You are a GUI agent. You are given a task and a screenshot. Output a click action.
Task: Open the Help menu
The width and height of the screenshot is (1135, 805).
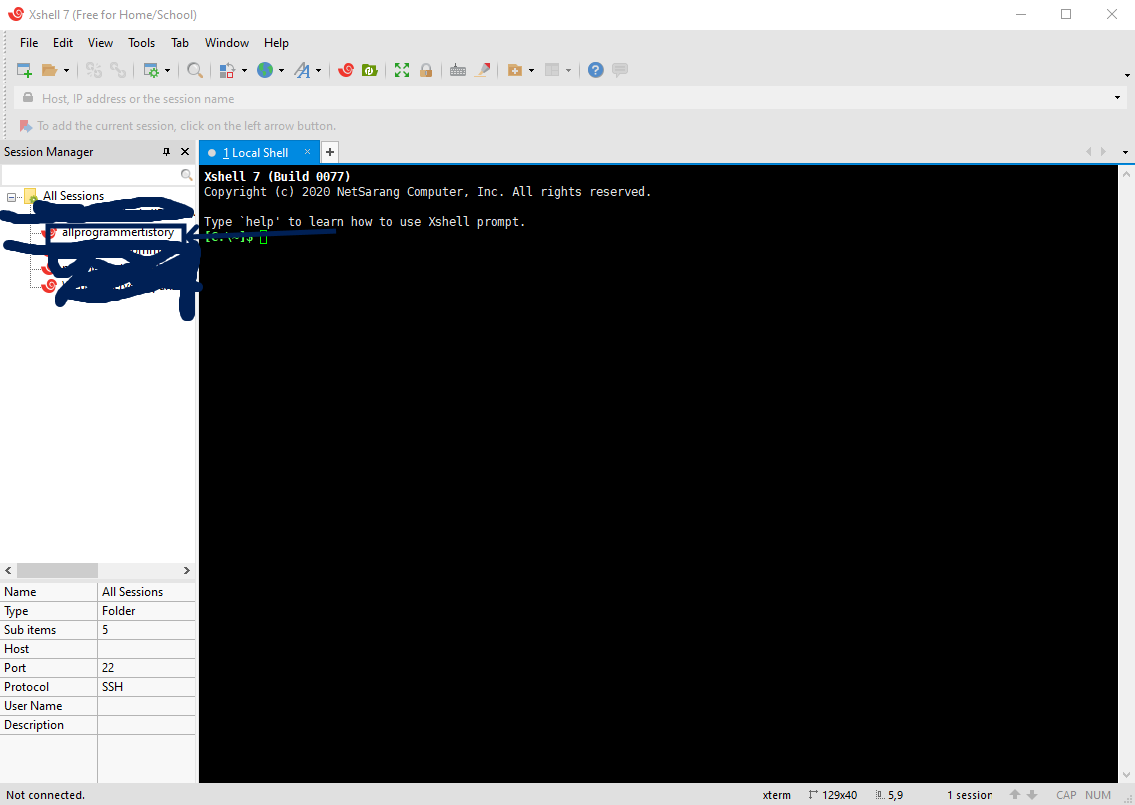276,43
